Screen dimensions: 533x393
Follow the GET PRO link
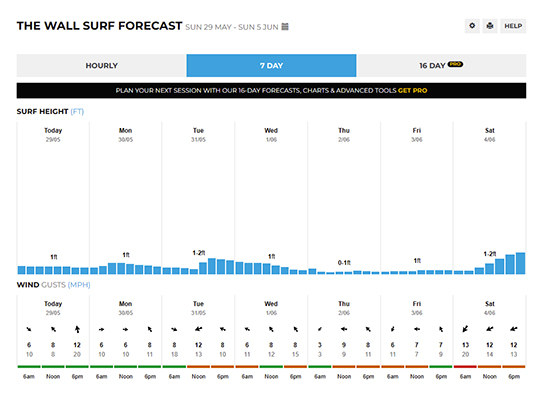coord(412,90)
